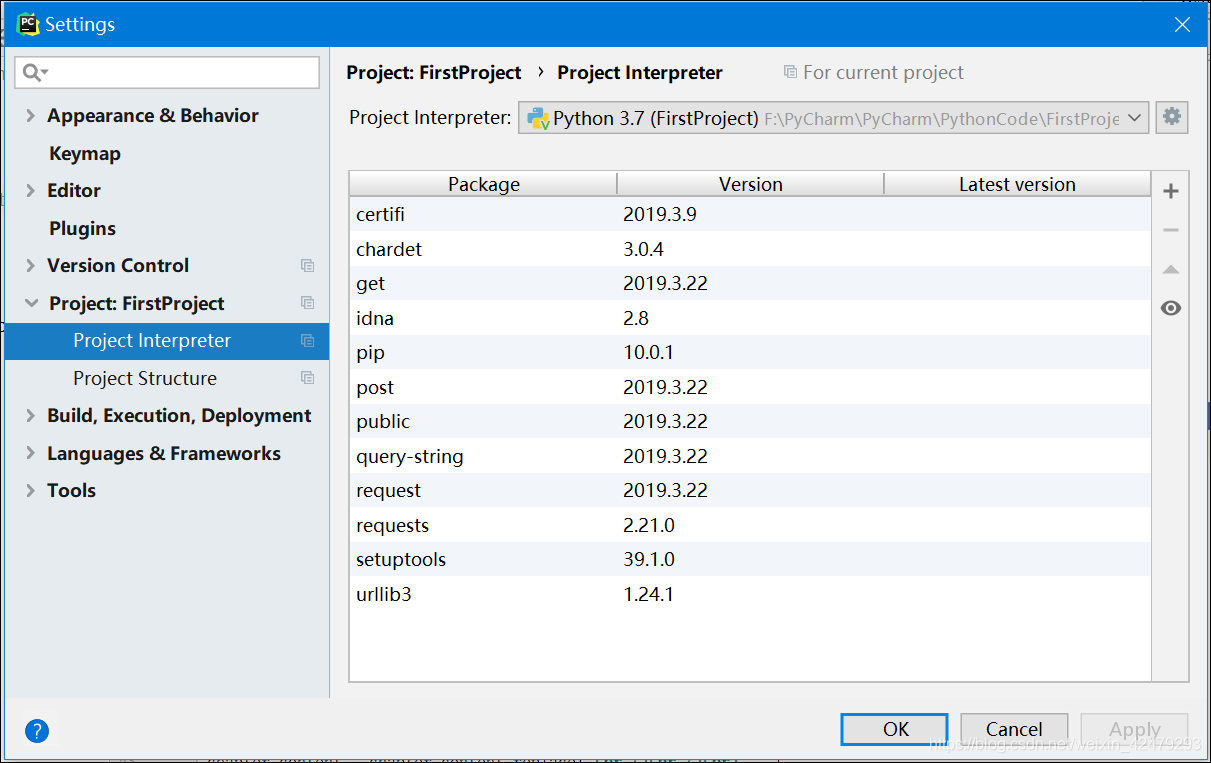Sort by the Version column header
The height and width of the screenshot is (763, 1211).
click(750, 184)
